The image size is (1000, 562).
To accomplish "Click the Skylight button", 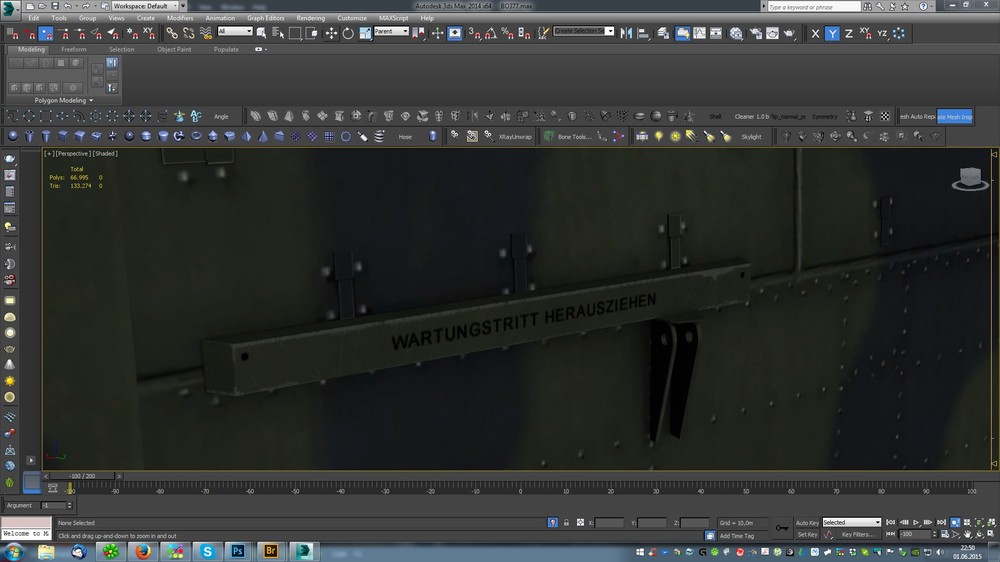I will click(750, 136).
